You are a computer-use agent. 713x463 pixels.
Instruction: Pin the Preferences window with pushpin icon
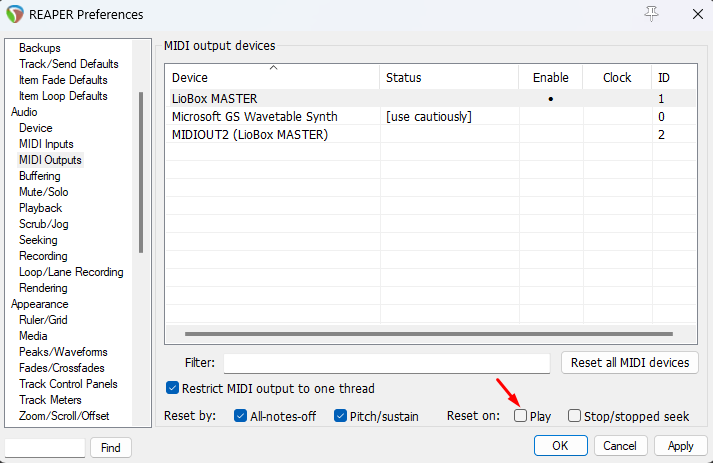[x=651, y=14]
